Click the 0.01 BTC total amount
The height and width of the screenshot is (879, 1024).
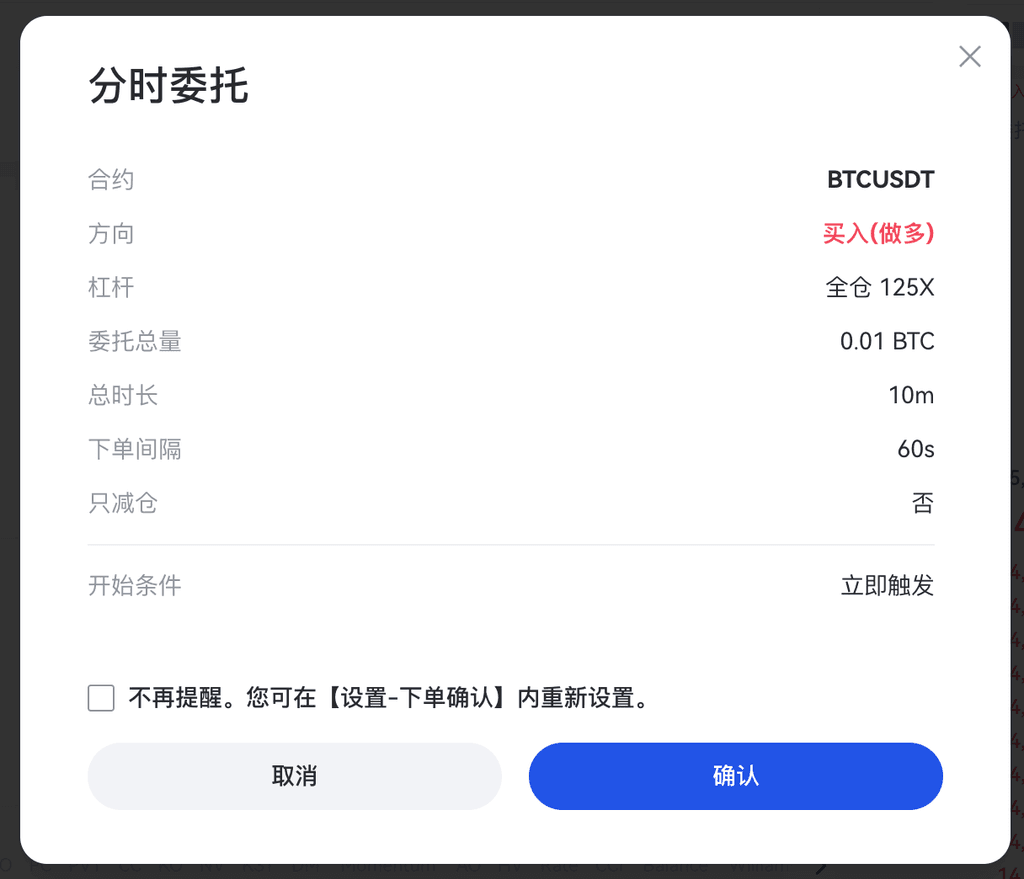point(887,342)
